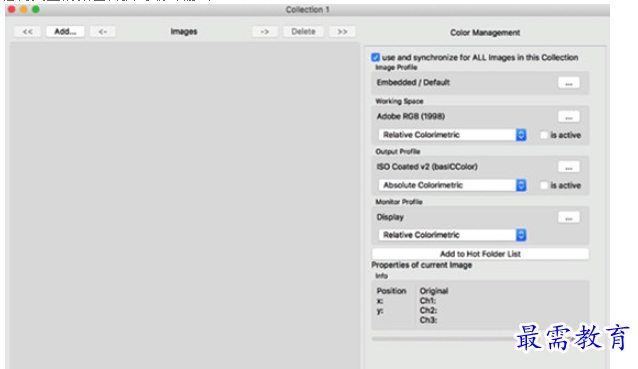Click the empty Images preview area

point(185,205)
